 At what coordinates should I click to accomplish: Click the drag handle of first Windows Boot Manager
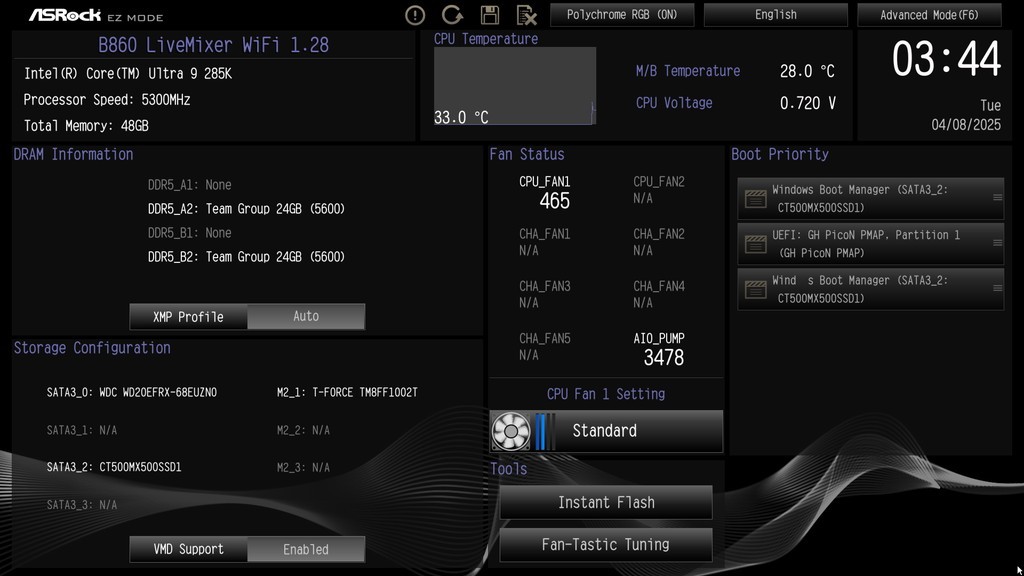tap(997, 197)
